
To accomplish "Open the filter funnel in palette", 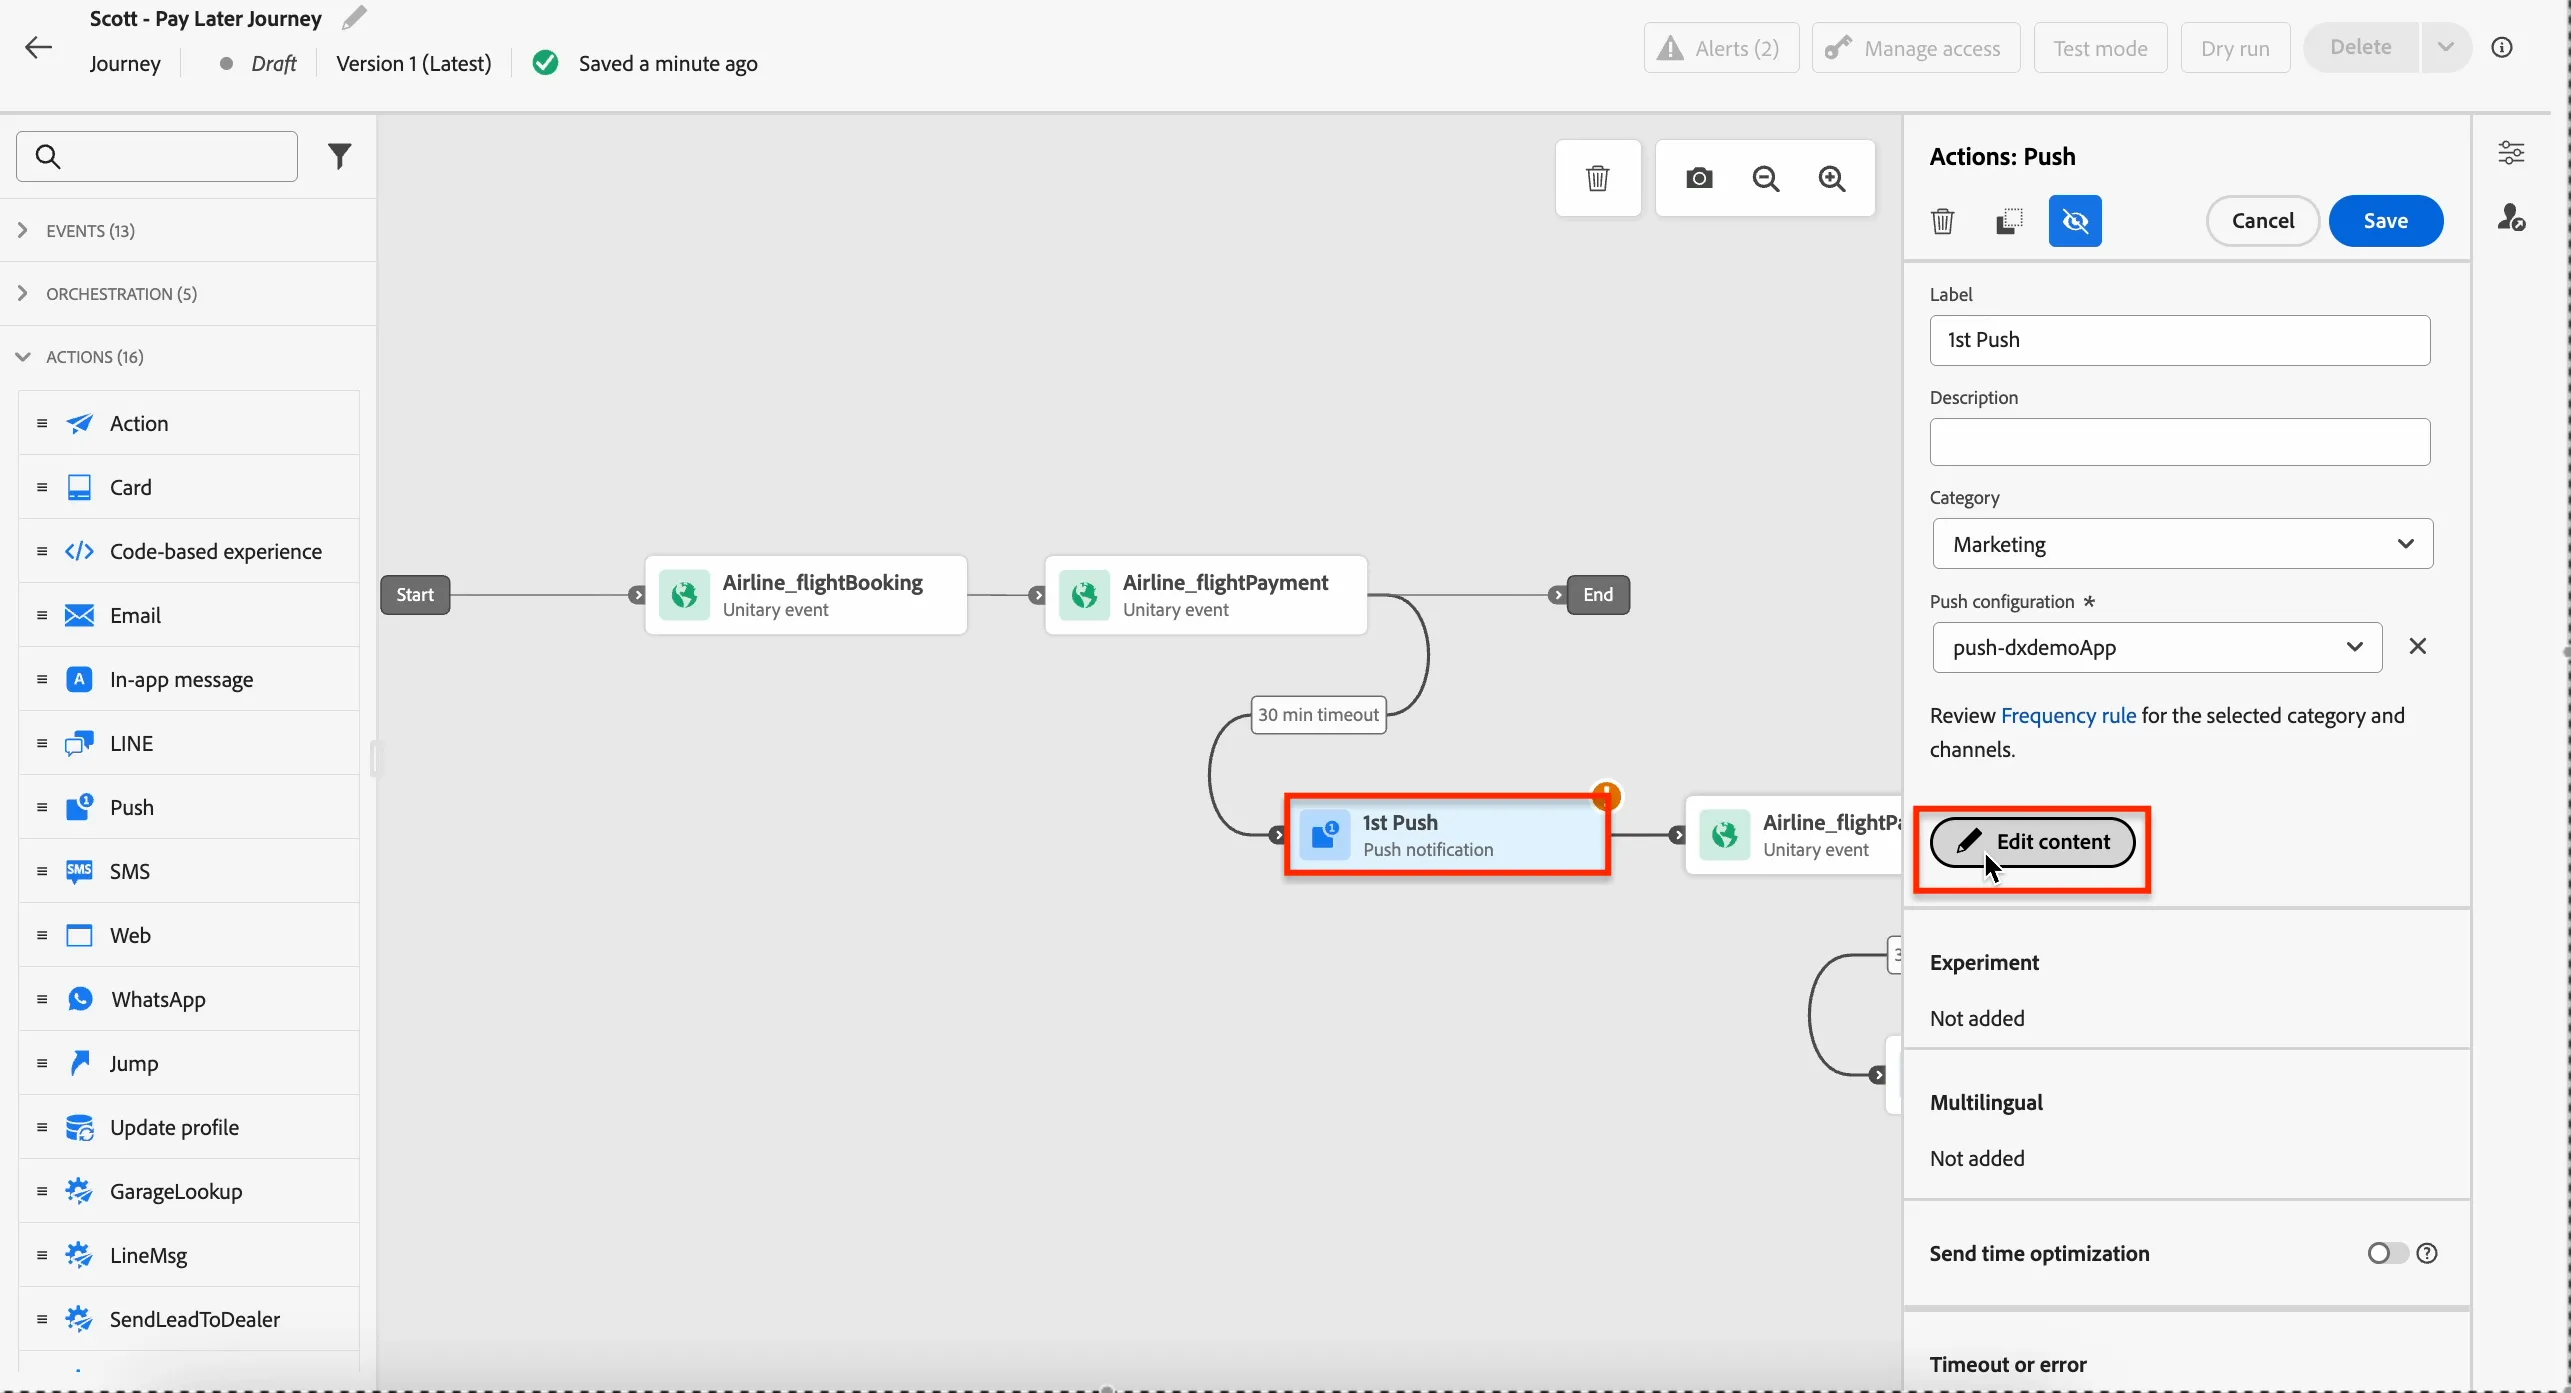I will tap(340, 156).
